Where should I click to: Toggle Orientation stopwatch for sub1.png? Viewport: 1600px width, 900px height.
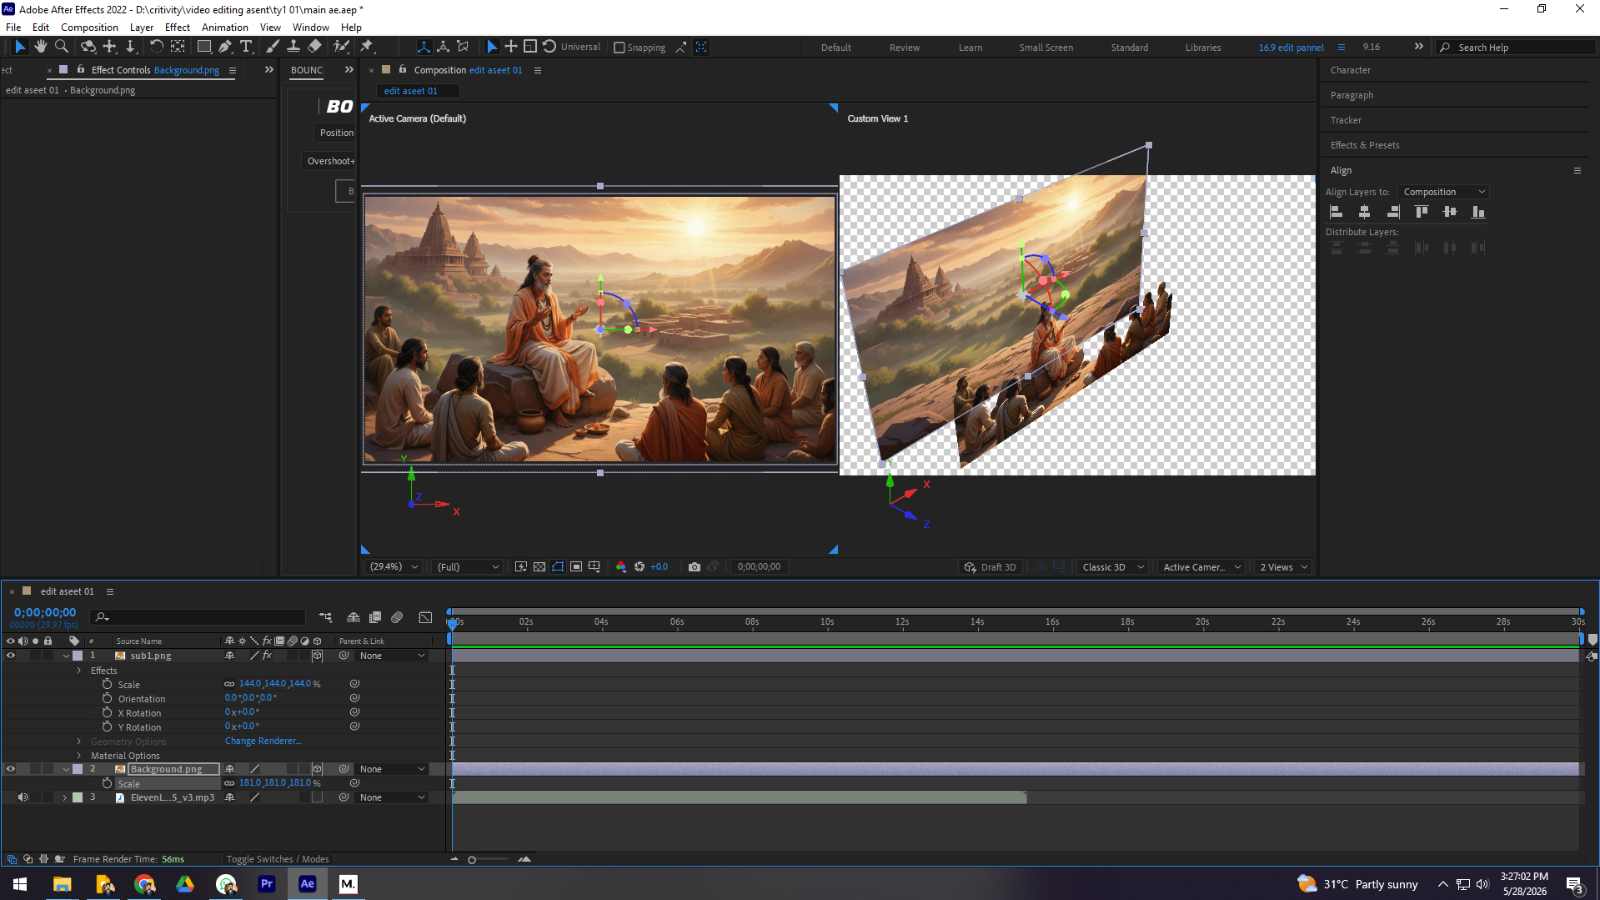(107, 698)
